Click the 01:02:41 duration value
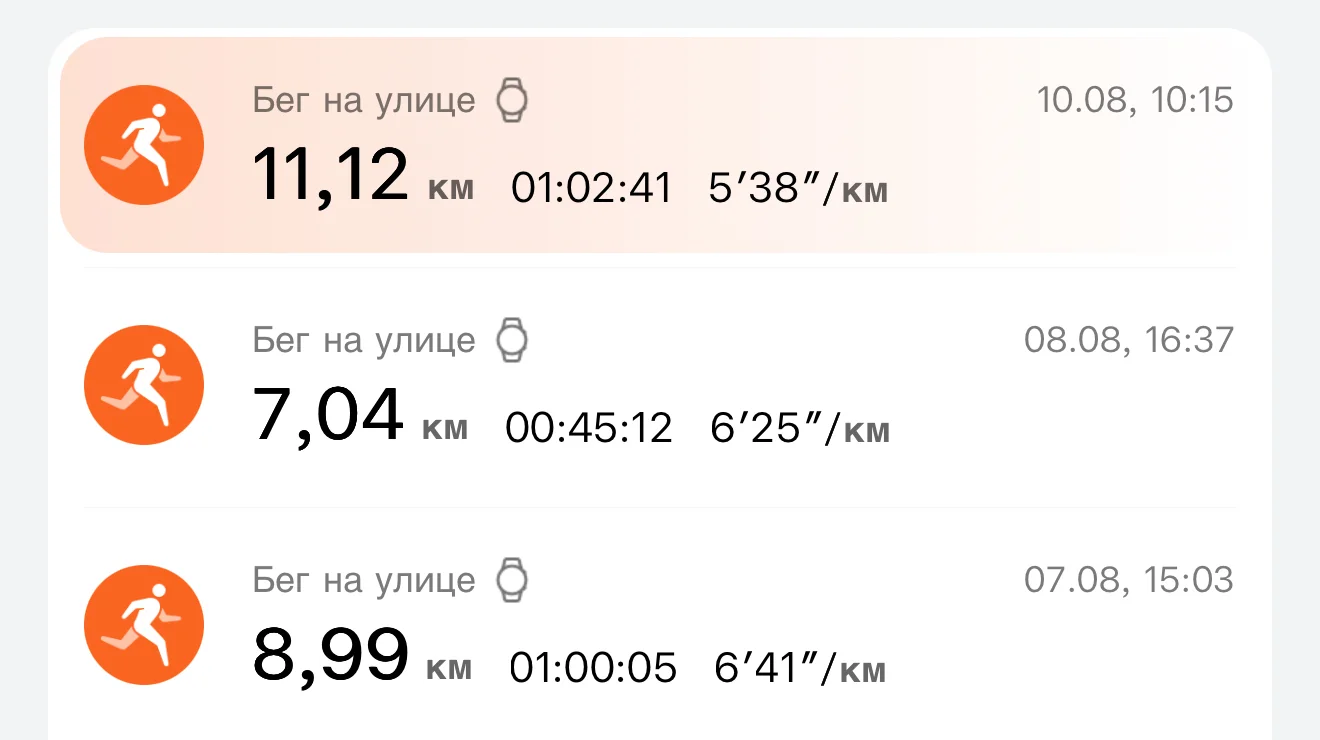This screenshot has width=1320, height=740. point(592,188)
